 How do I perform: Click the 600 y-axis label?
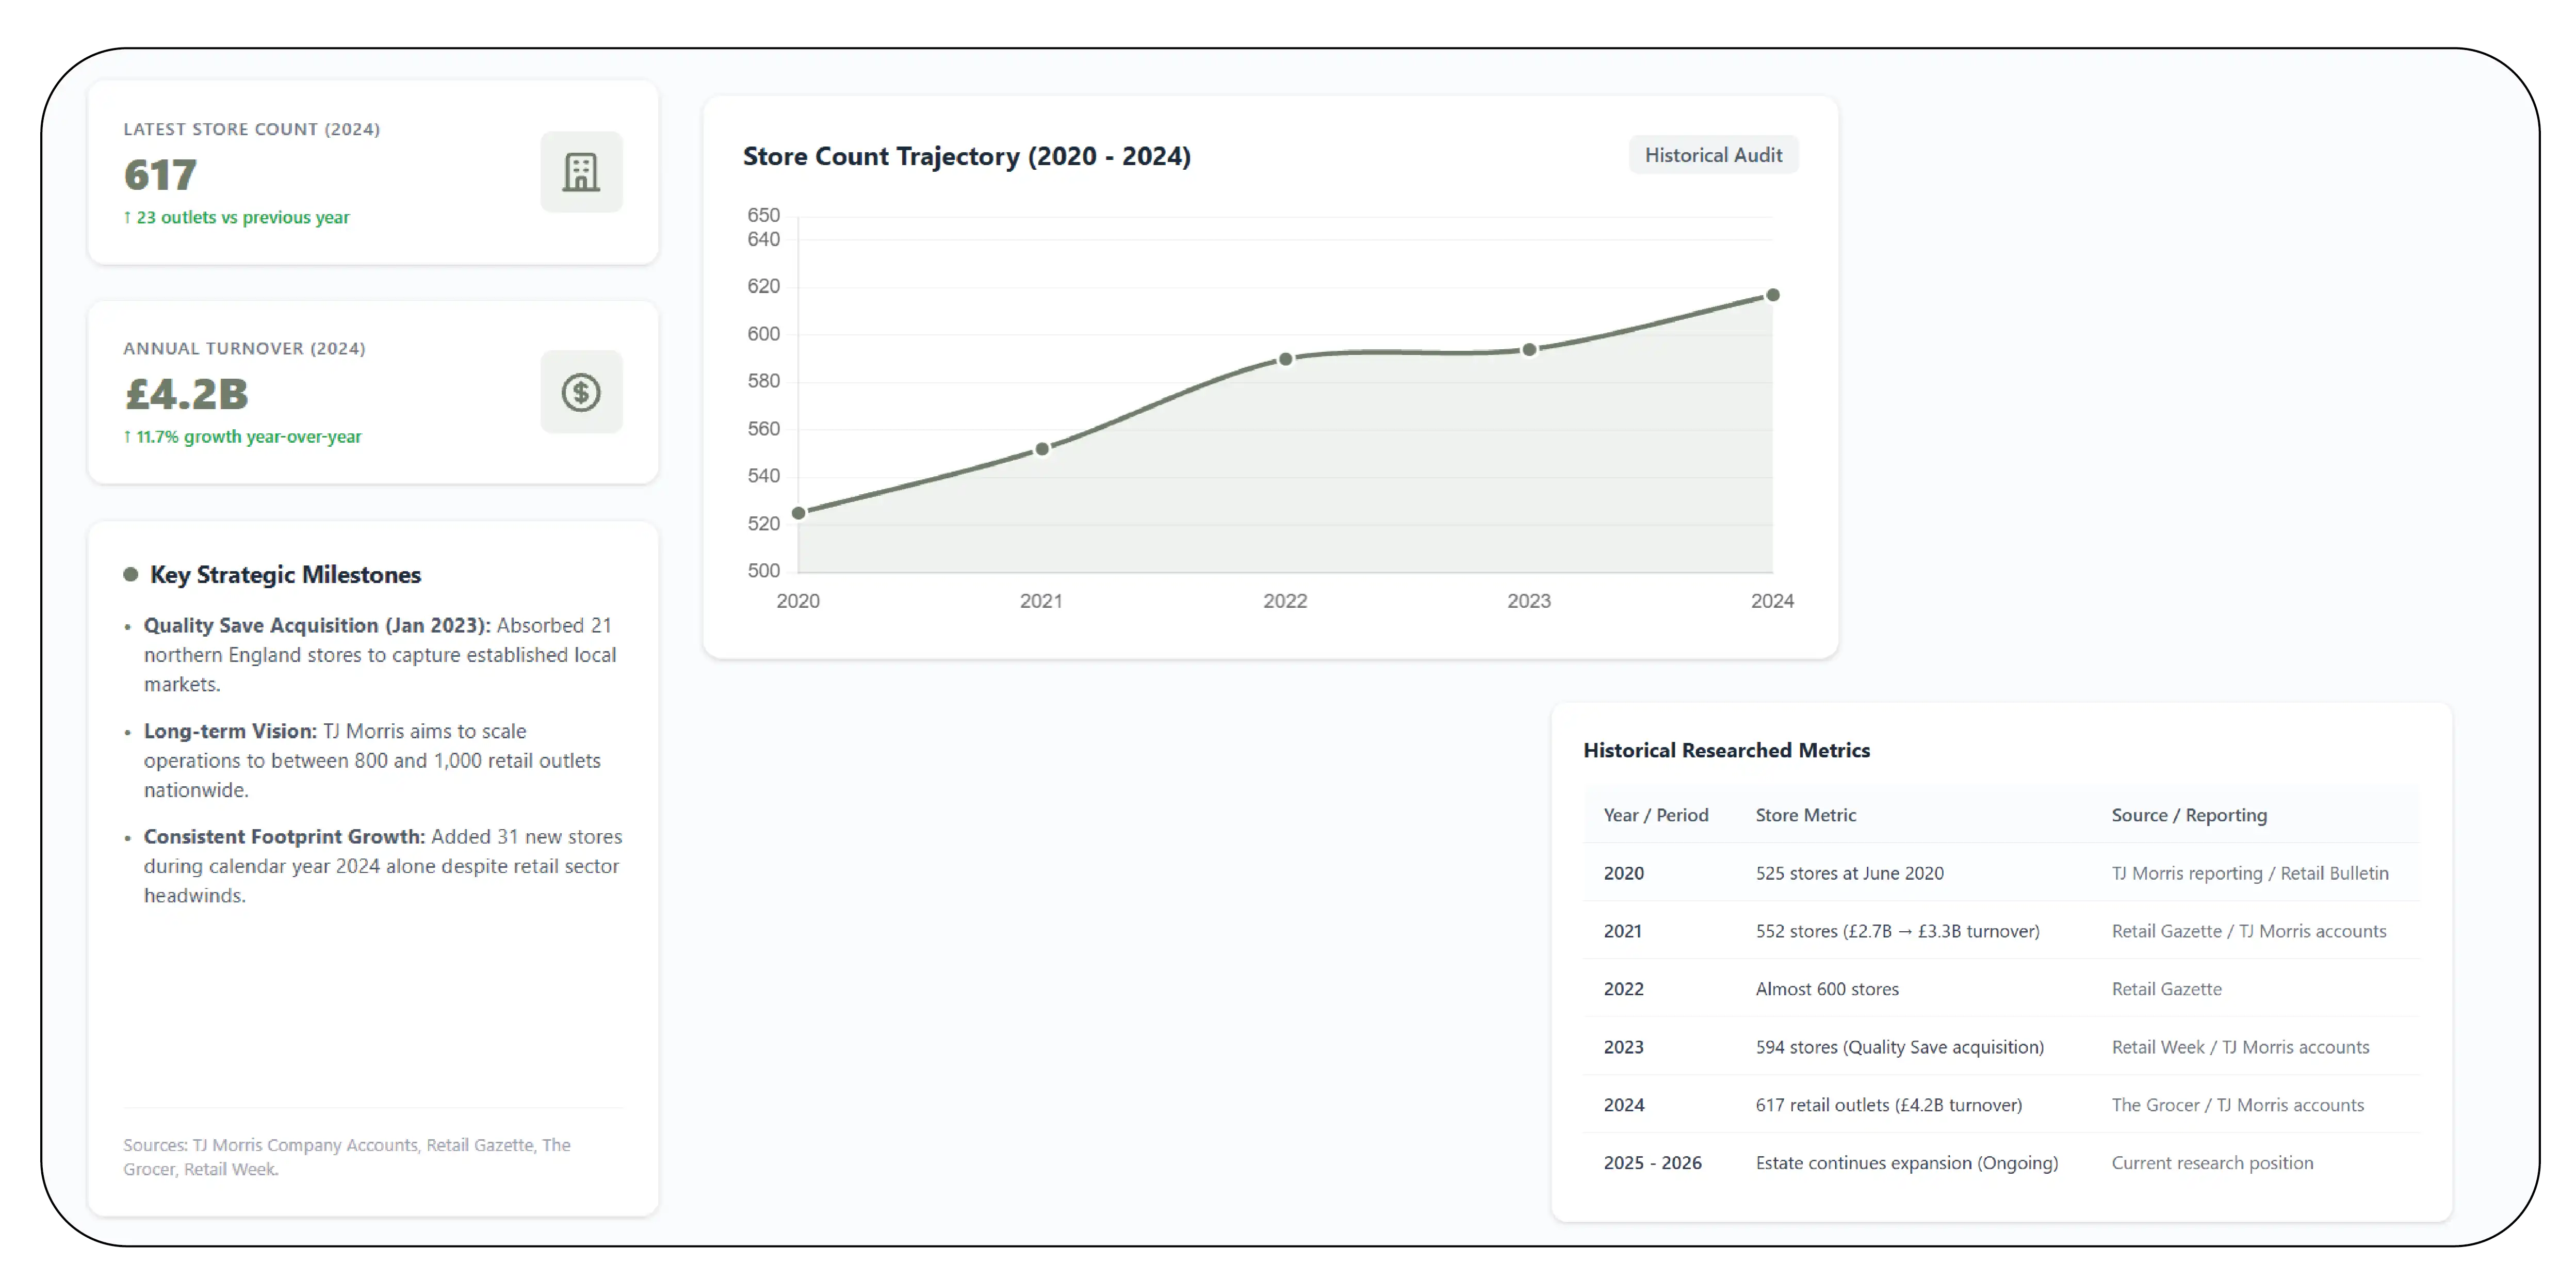point(764,334)
